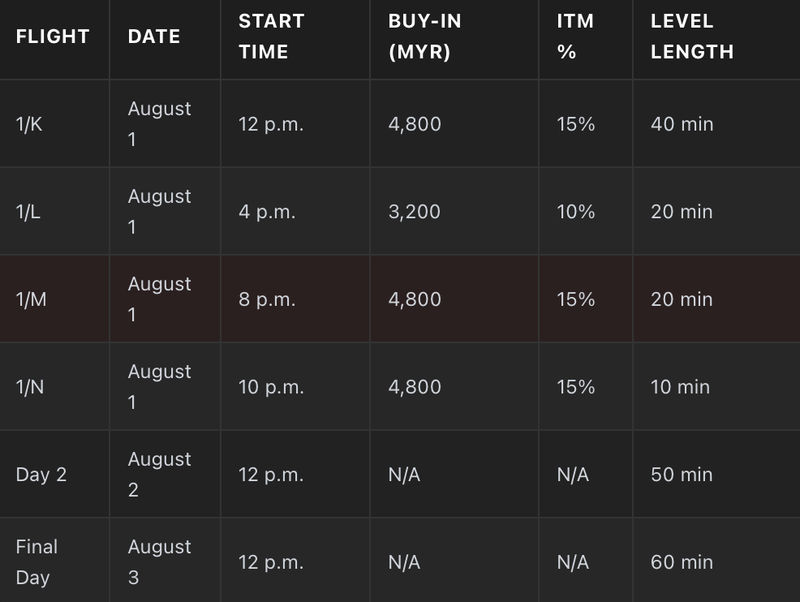Click the Final Day row label
Viewport: 800px width, 602px height.
pos(37,562)
